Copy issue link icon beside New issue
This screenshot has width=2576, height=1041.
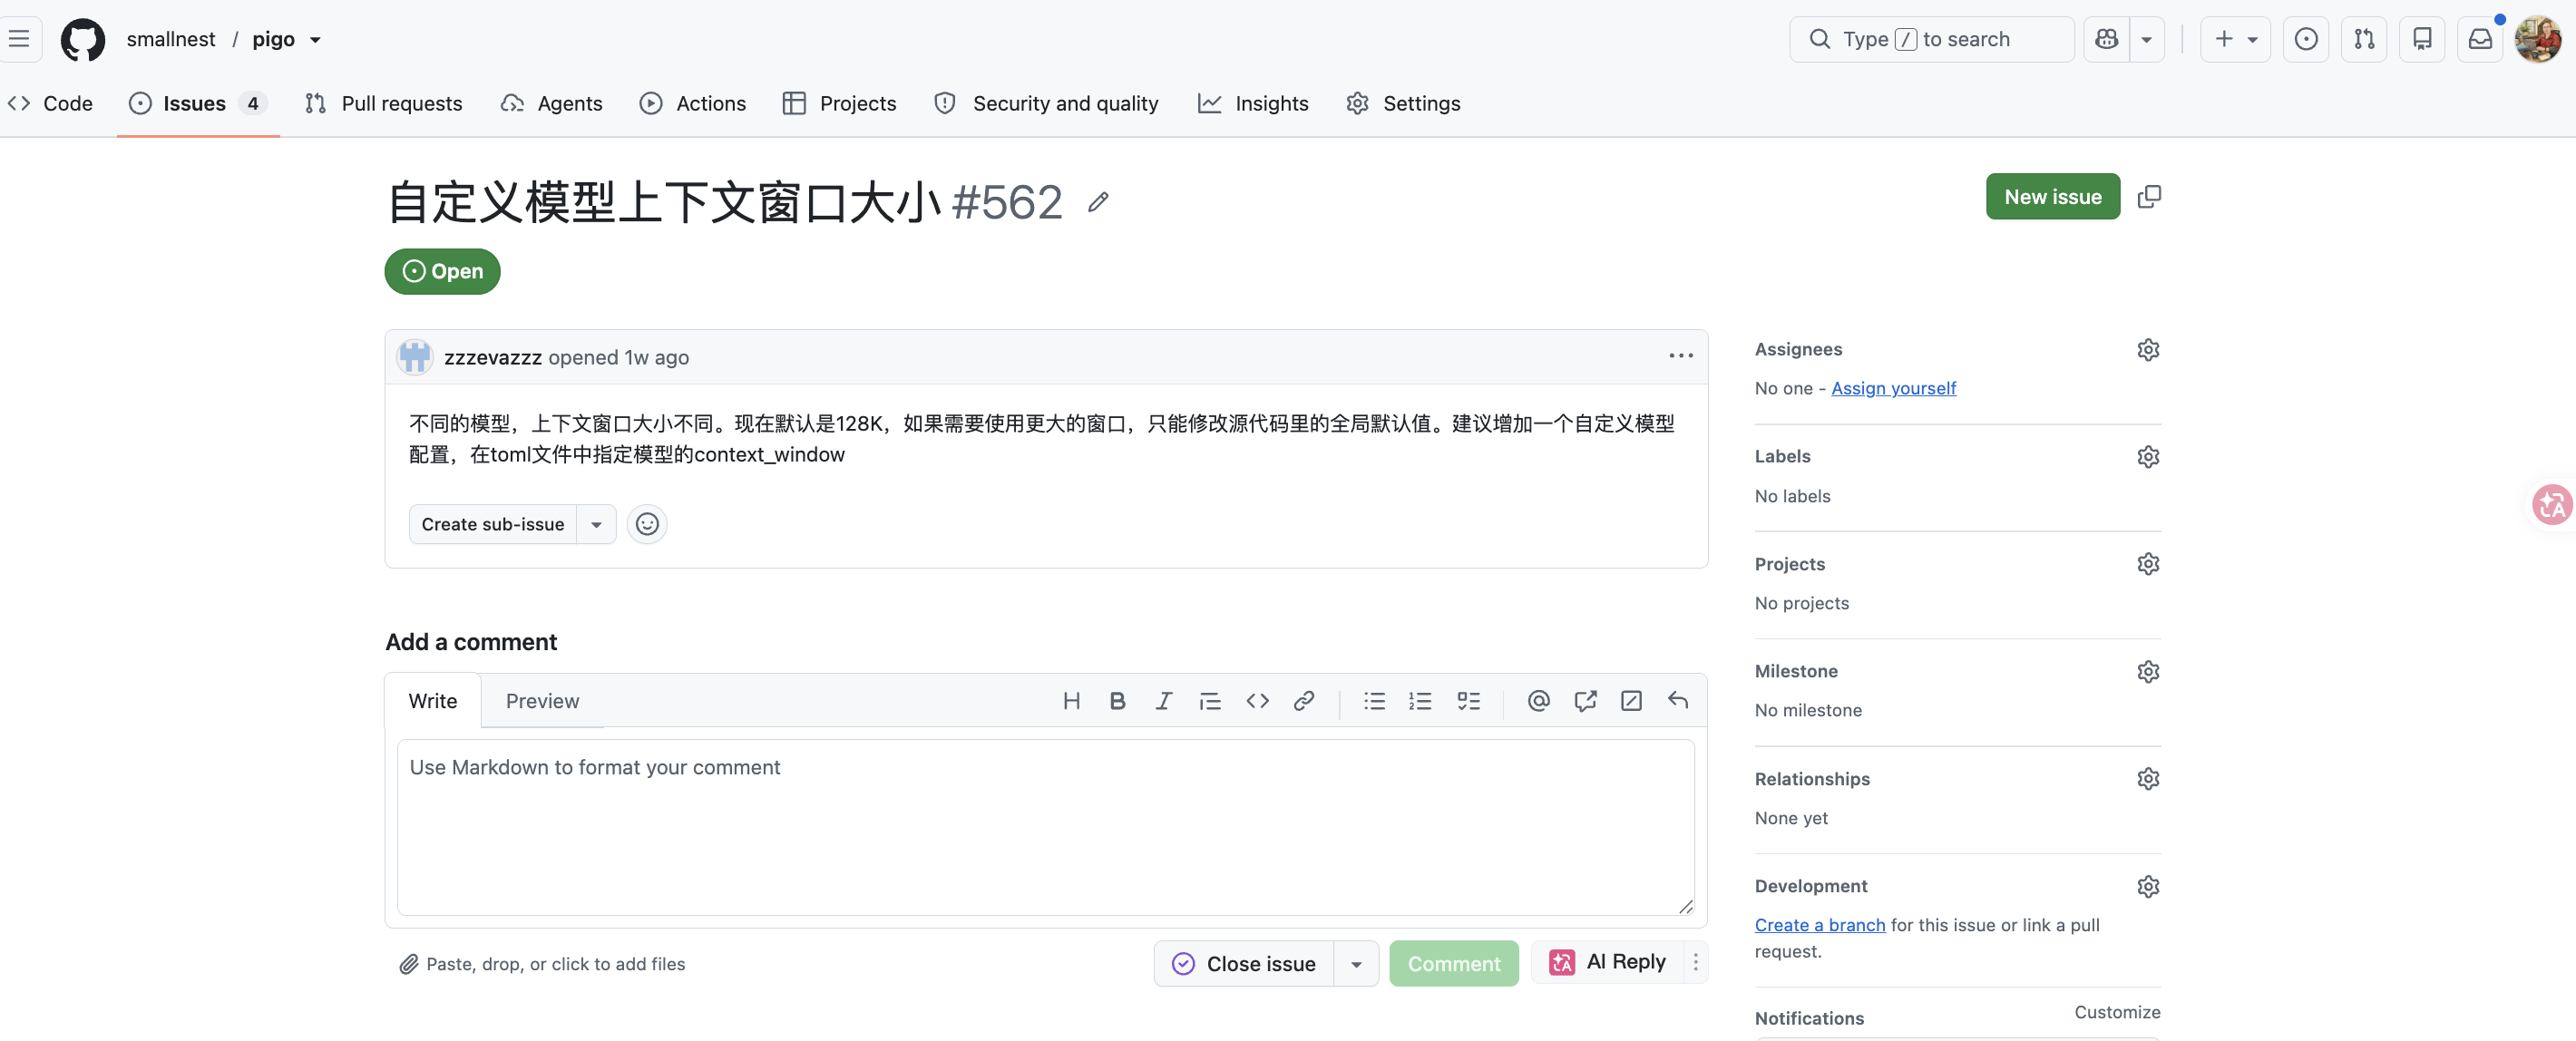pyautogui.click(x=2149, y=197)
